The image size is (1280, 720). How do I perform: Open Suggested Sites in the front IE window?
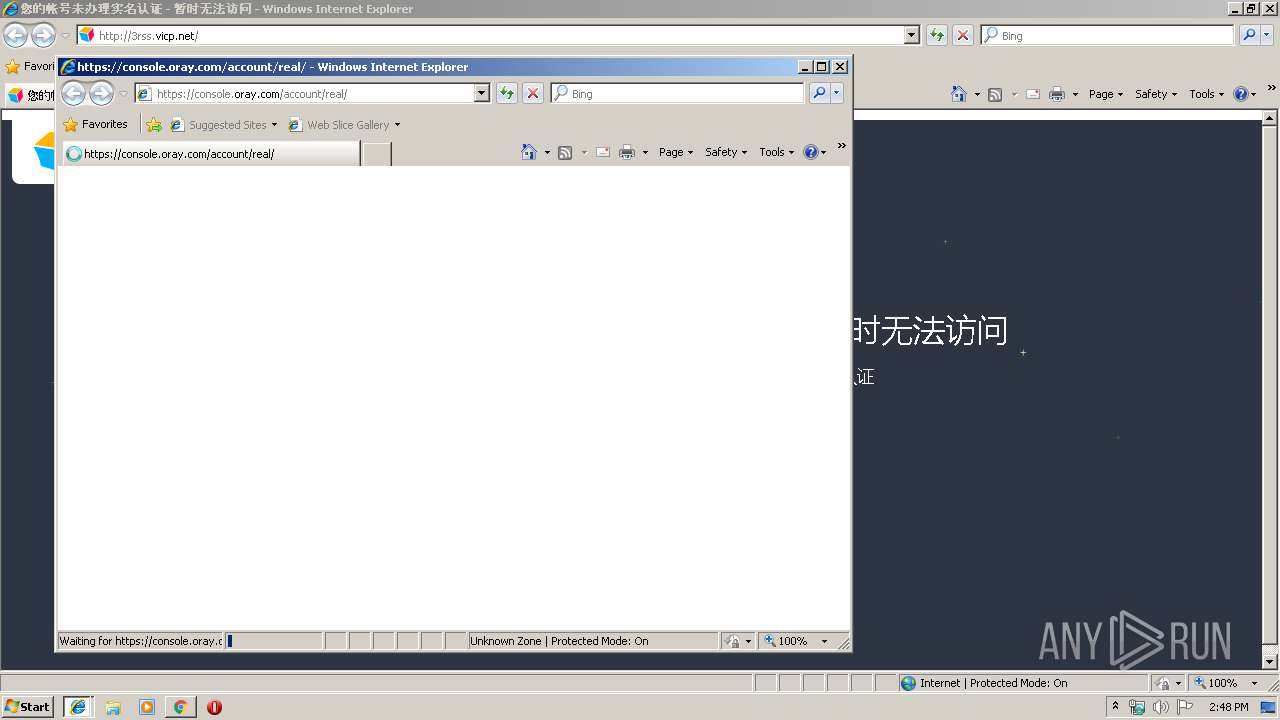(x=223, y=125)
